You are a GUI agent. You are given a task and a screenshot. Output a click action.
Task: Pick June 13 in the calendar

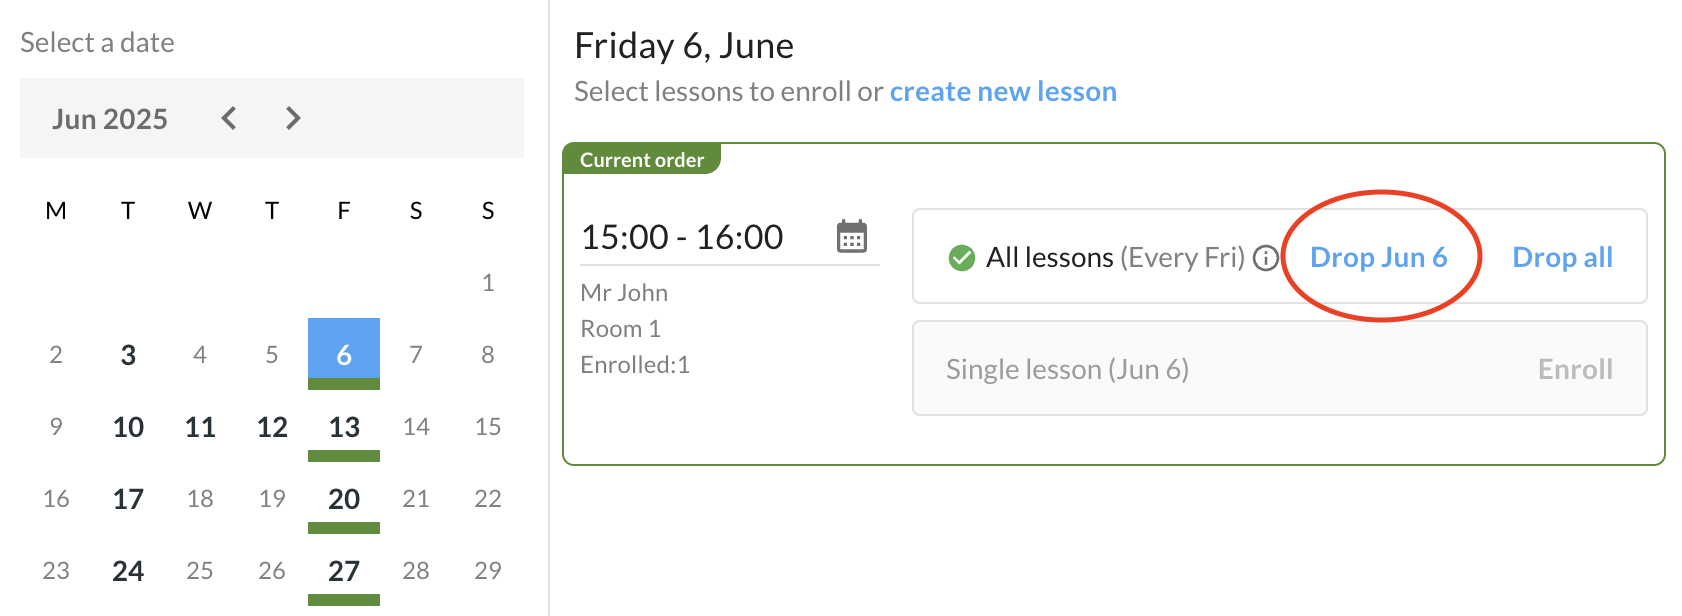(x=344, y=427)
